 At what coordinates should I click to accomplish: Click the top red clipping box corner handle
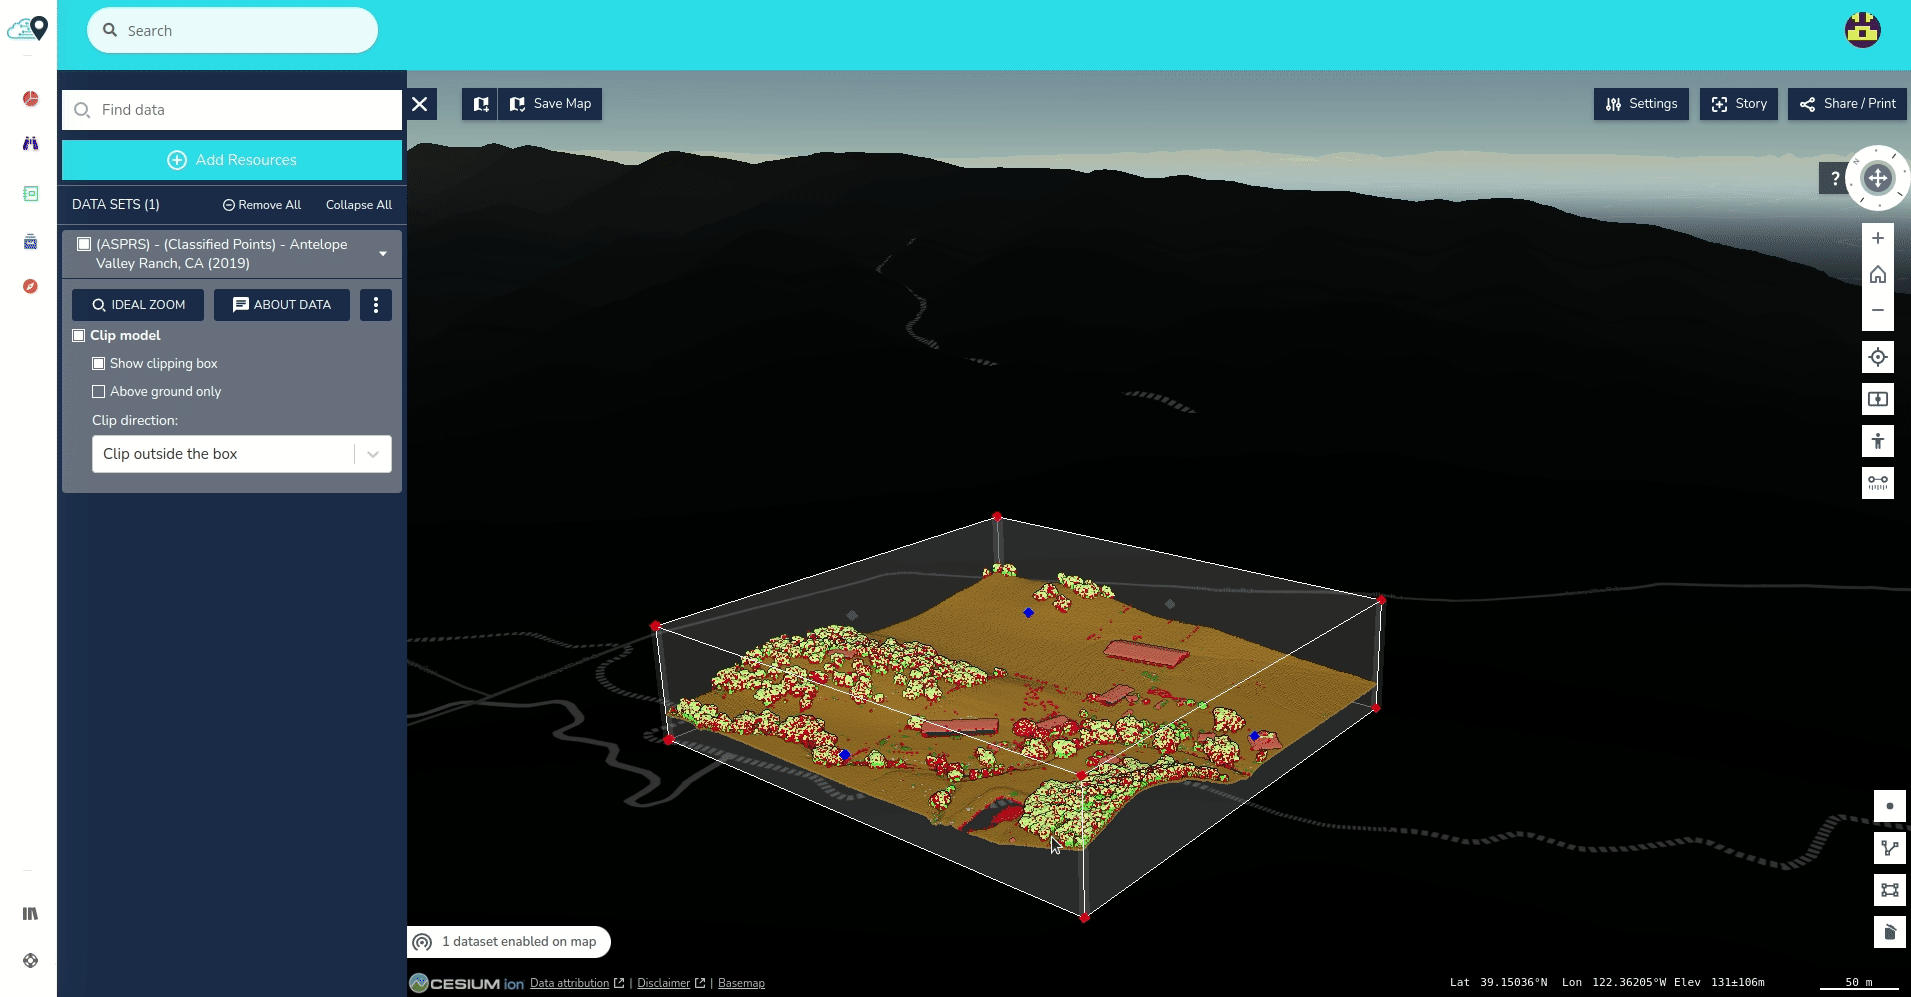(x=997, y=516)
